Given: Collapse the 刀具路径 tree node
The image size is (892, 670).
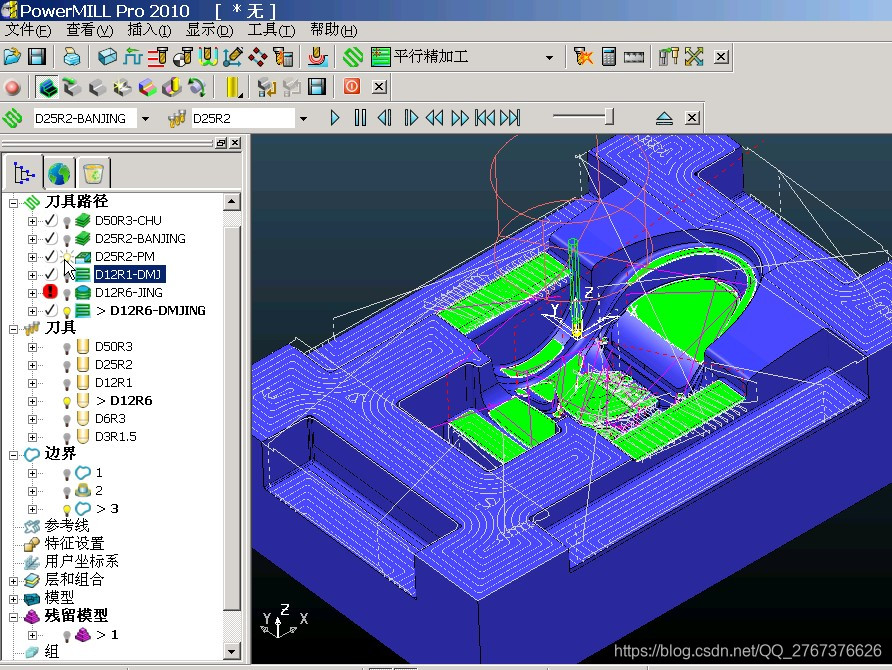Looking at the screenshot, I should pyautogui.click(x=14, y=202).
